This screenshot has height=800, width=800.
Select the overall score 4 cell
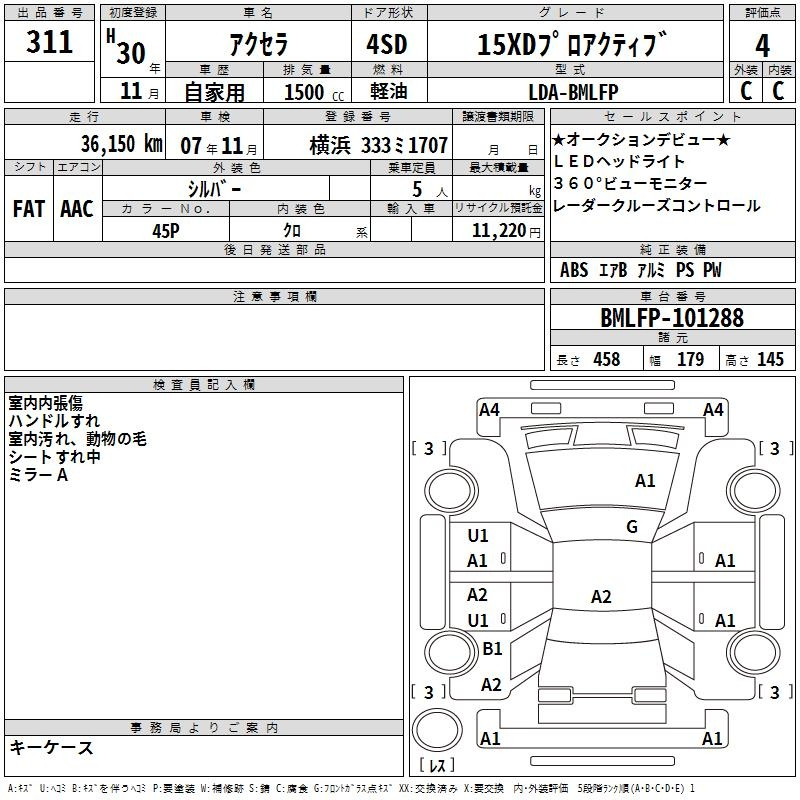[762, 45]
